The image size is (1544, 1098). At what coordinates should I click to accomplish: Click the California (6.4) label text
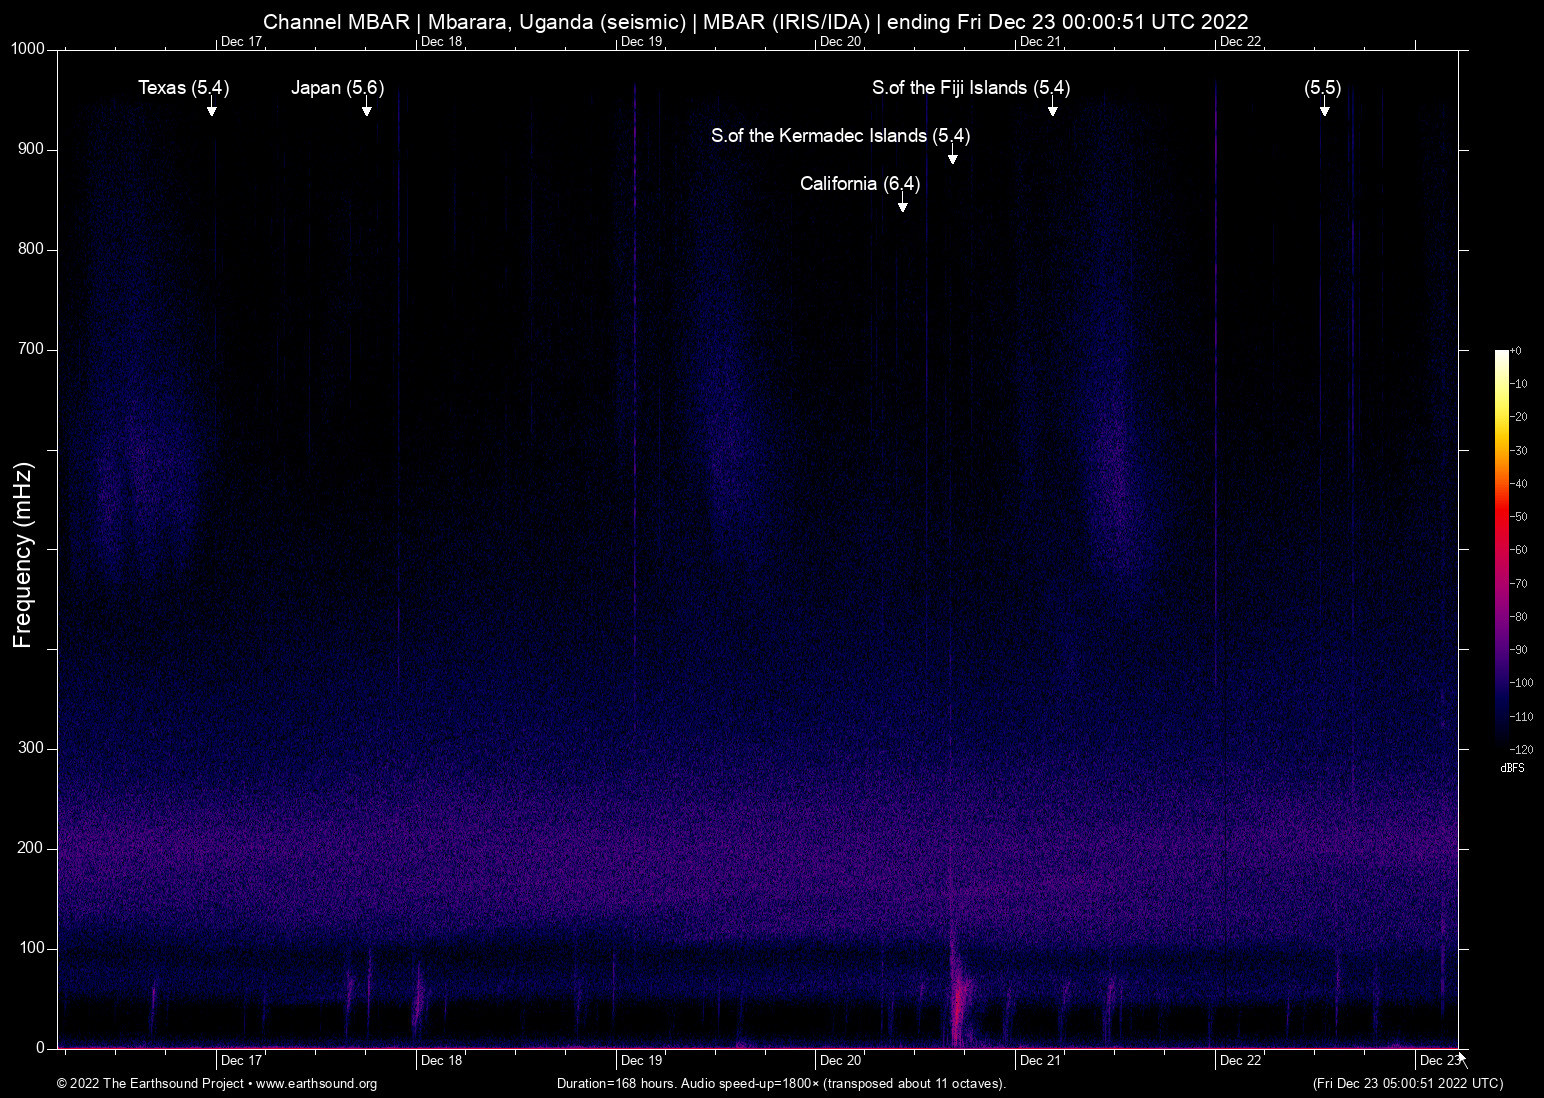pyautogui.click(x=858, y=184)
